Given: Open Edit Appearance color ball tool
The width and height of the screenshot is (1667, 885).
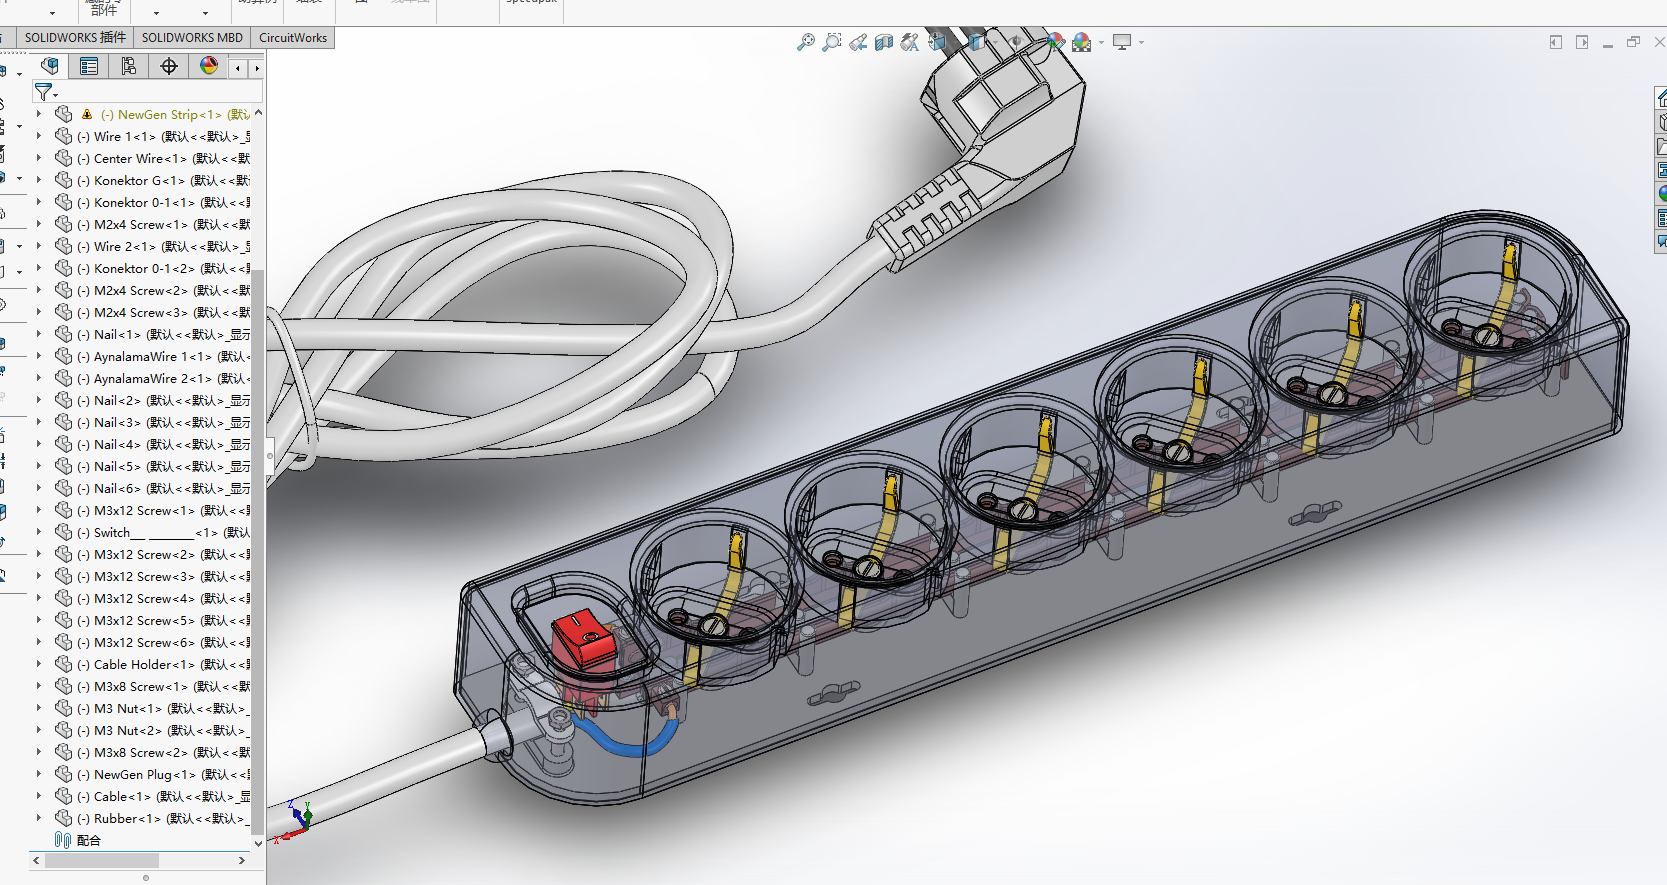Looking at the screenshot, I should tap(1055, 42).
